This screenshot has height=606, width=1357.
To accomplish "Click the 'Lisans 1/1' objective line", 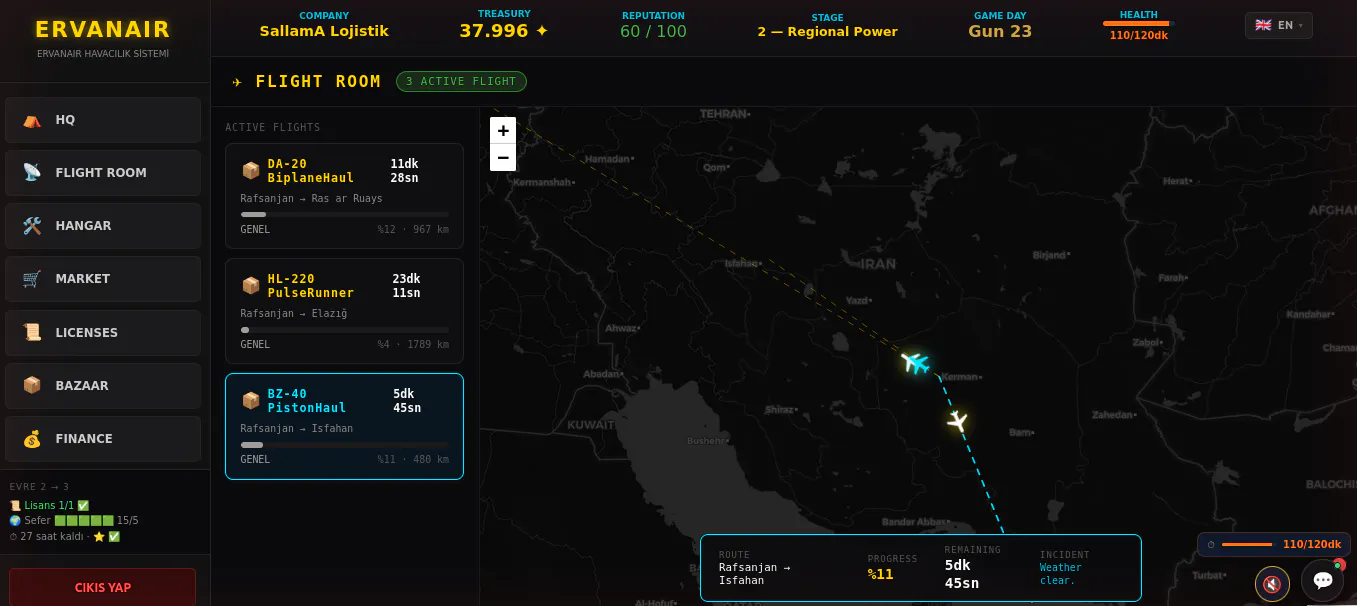I will pyautogui.click(x=50, y=506).
